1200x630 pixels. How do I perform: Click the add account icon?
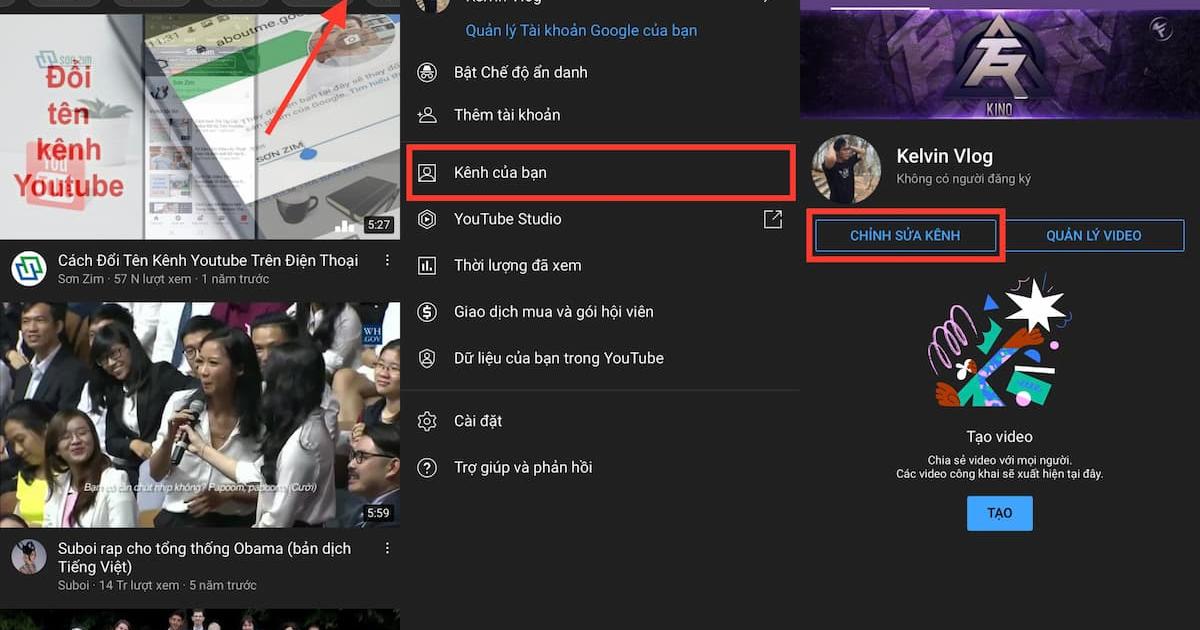pyautogui.click(x=429, y=114)
